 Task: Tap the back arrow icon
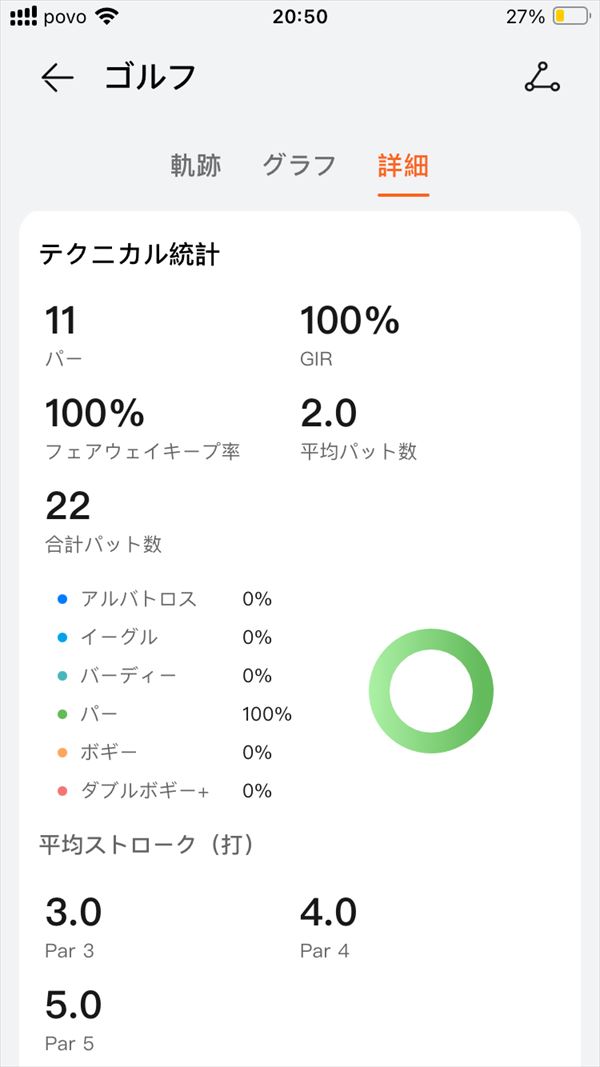[x=57, y=78]
